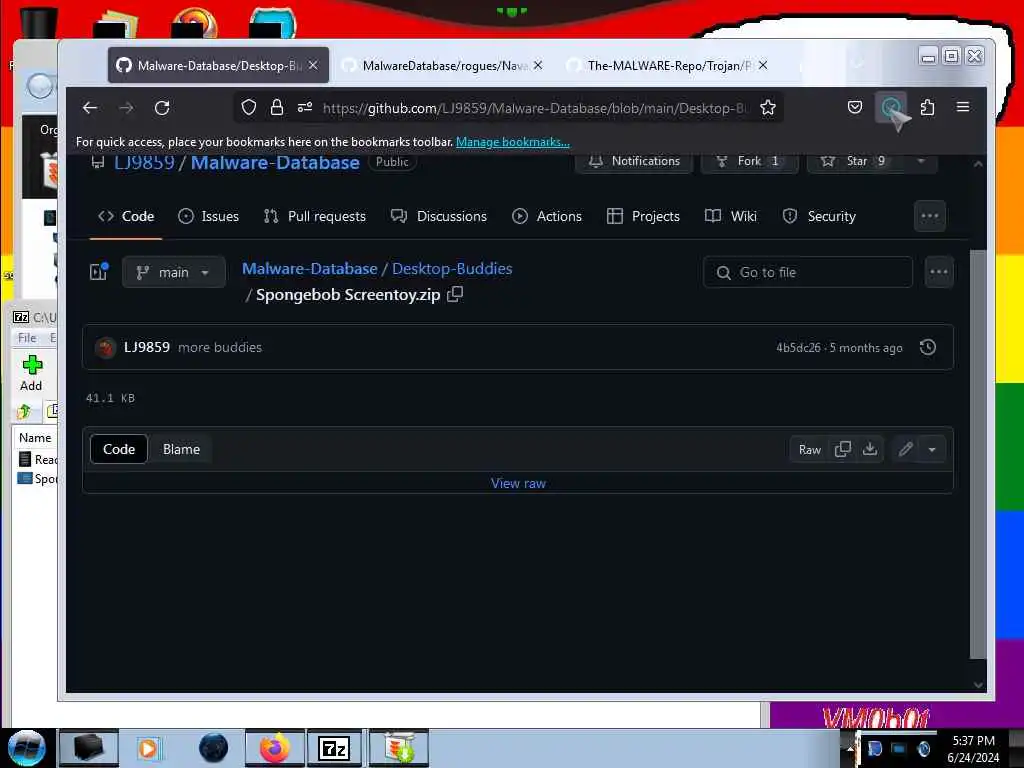Image resolution: width=1024 pixels, height=768 pixels.
Task: Select the Code view toggle
Action: [119, 449]
